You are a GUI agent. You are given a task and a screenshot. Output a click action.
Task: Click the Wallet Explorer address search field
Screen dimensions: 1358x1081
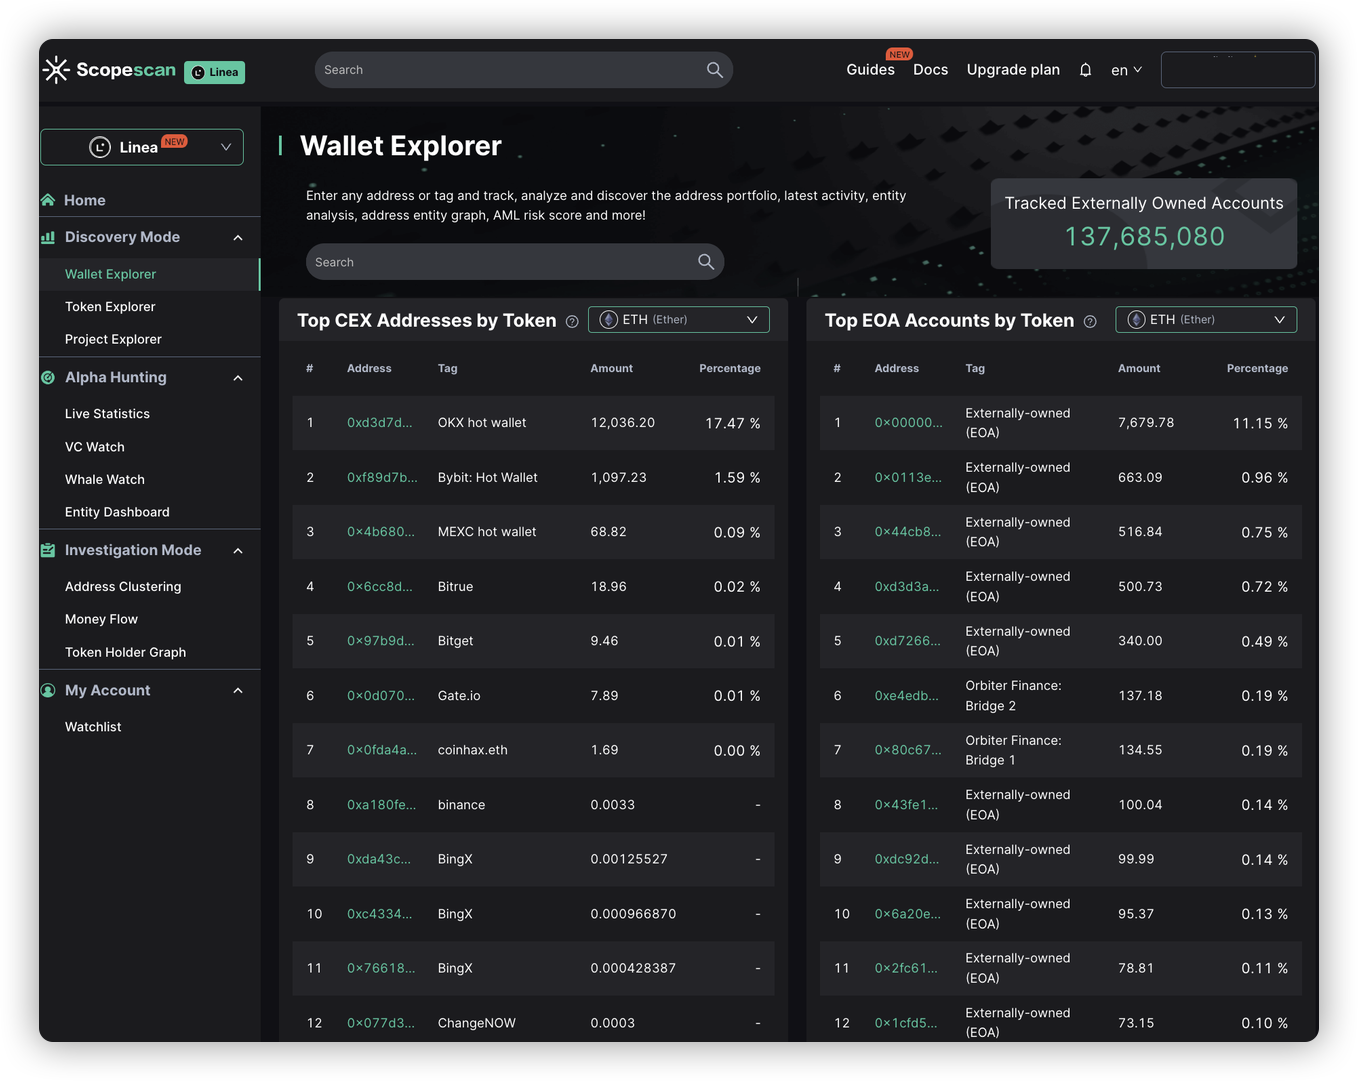500,262
